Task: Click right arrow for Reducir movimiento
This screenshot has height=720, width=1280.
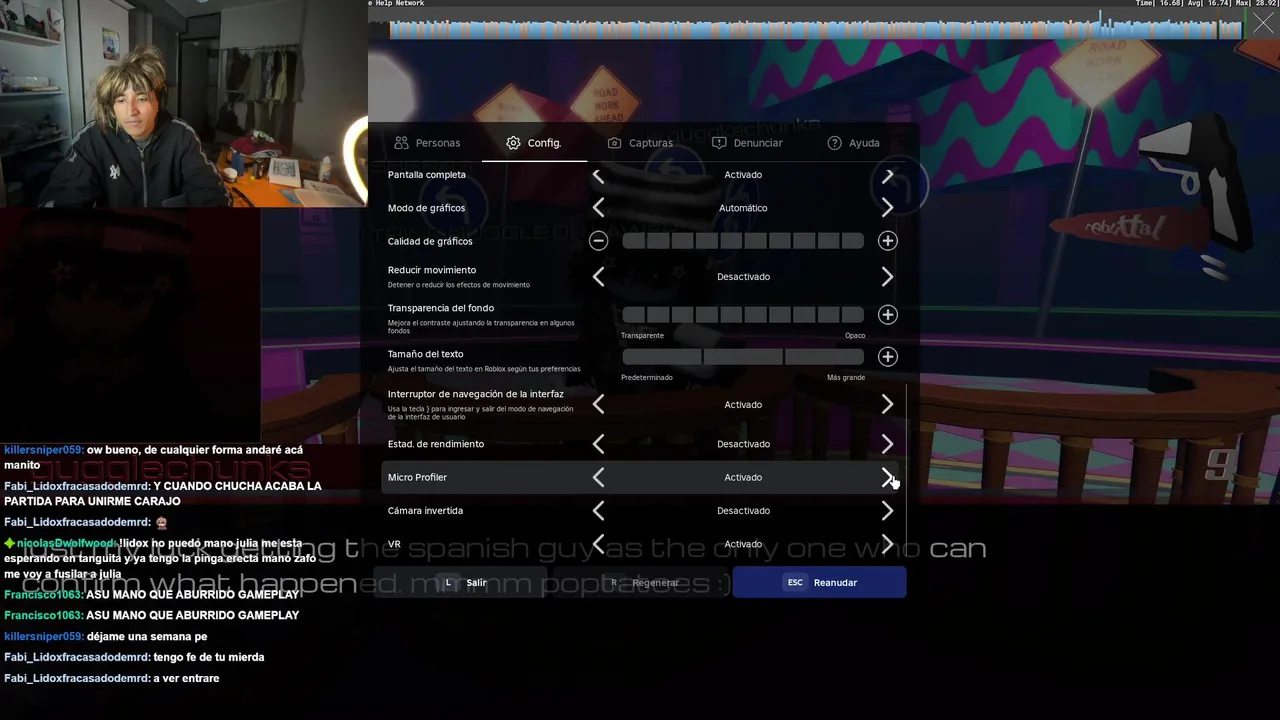Action: [887, 277]
